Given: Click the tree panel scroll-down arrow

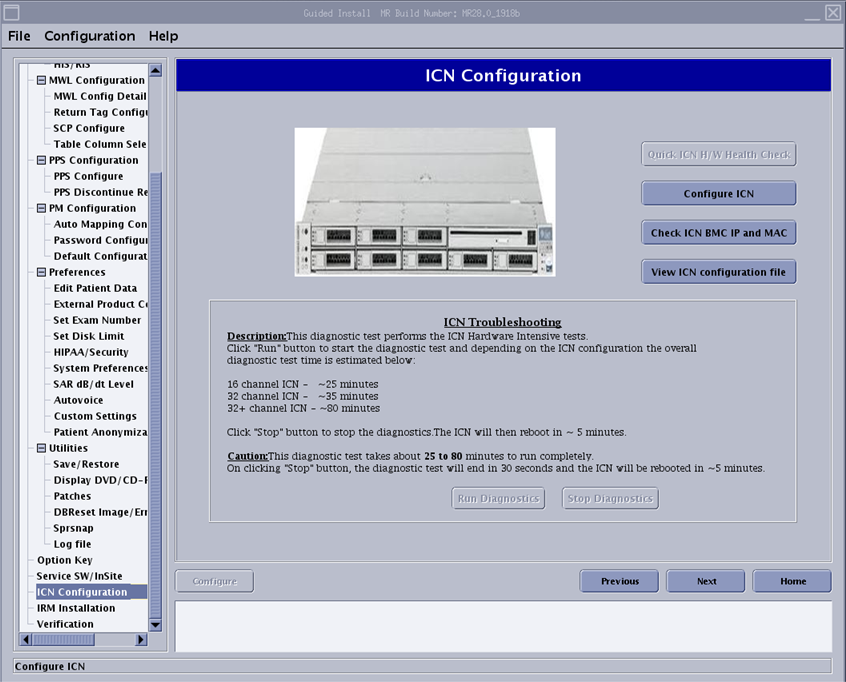Looking at the screenshot, I should (155, 625).
